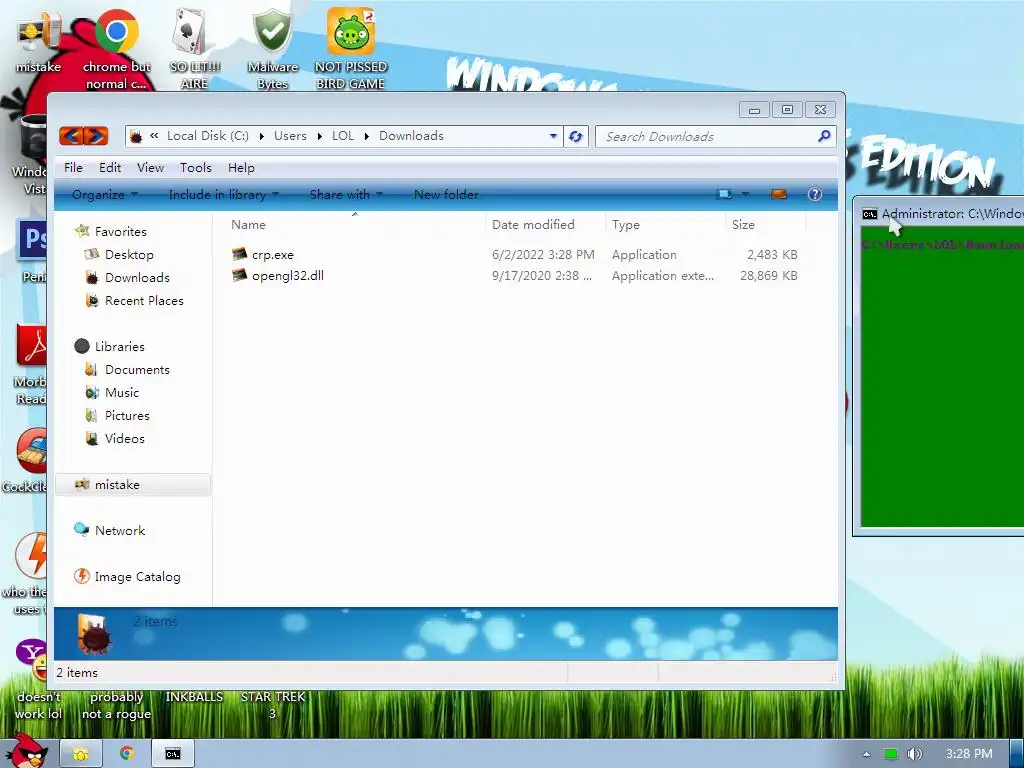
Task: Click the green network tray icon
Action: click(890, 754)
